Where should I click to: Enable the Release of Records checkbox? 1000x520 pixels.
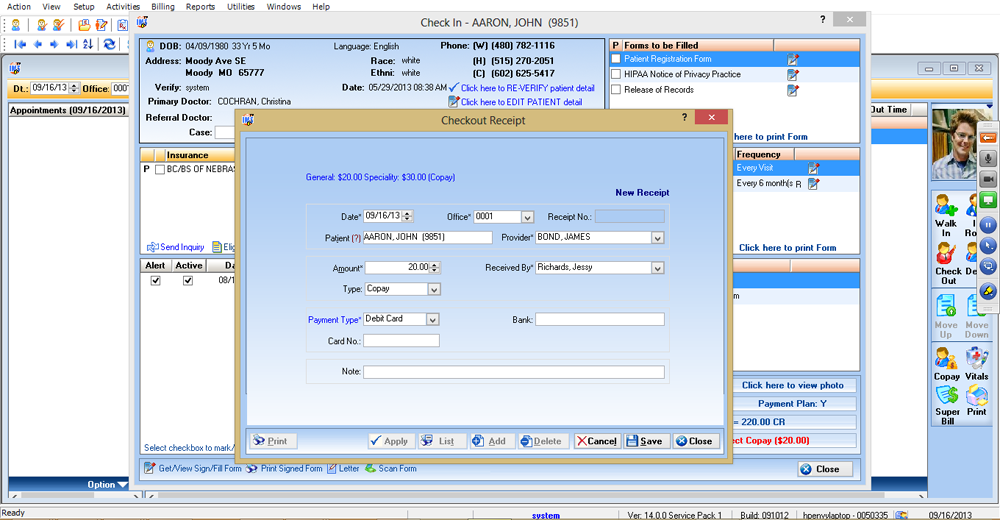pyautogui.click(x=616, y=90)
